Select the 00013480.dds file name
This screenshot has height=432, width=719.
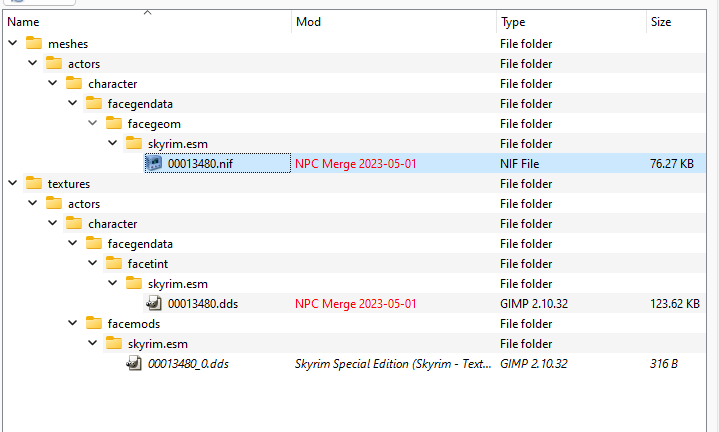tap(203, 304)
